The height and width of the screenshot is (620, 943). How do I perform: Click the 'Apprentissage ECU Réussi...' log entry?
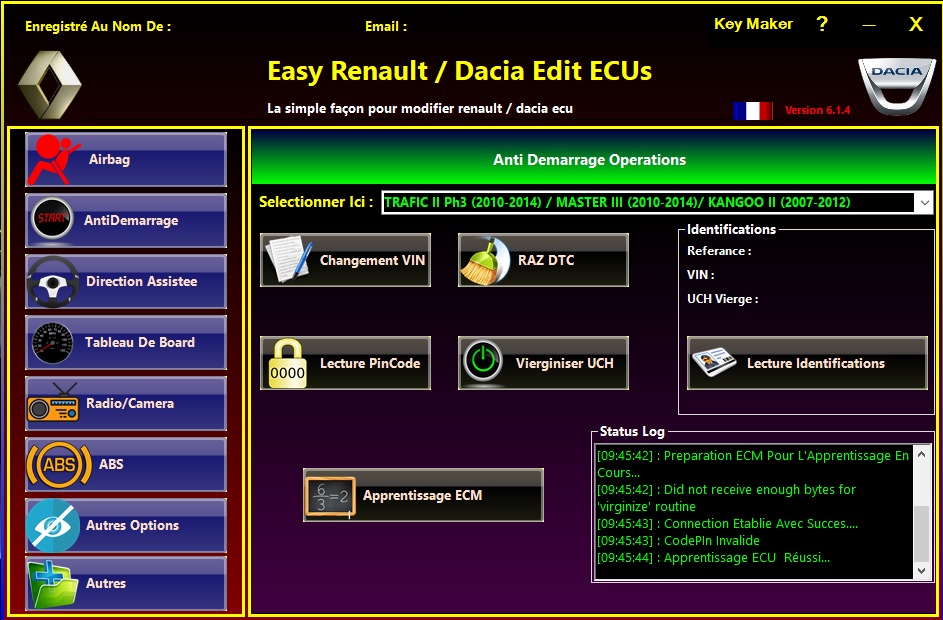(713, 557)
